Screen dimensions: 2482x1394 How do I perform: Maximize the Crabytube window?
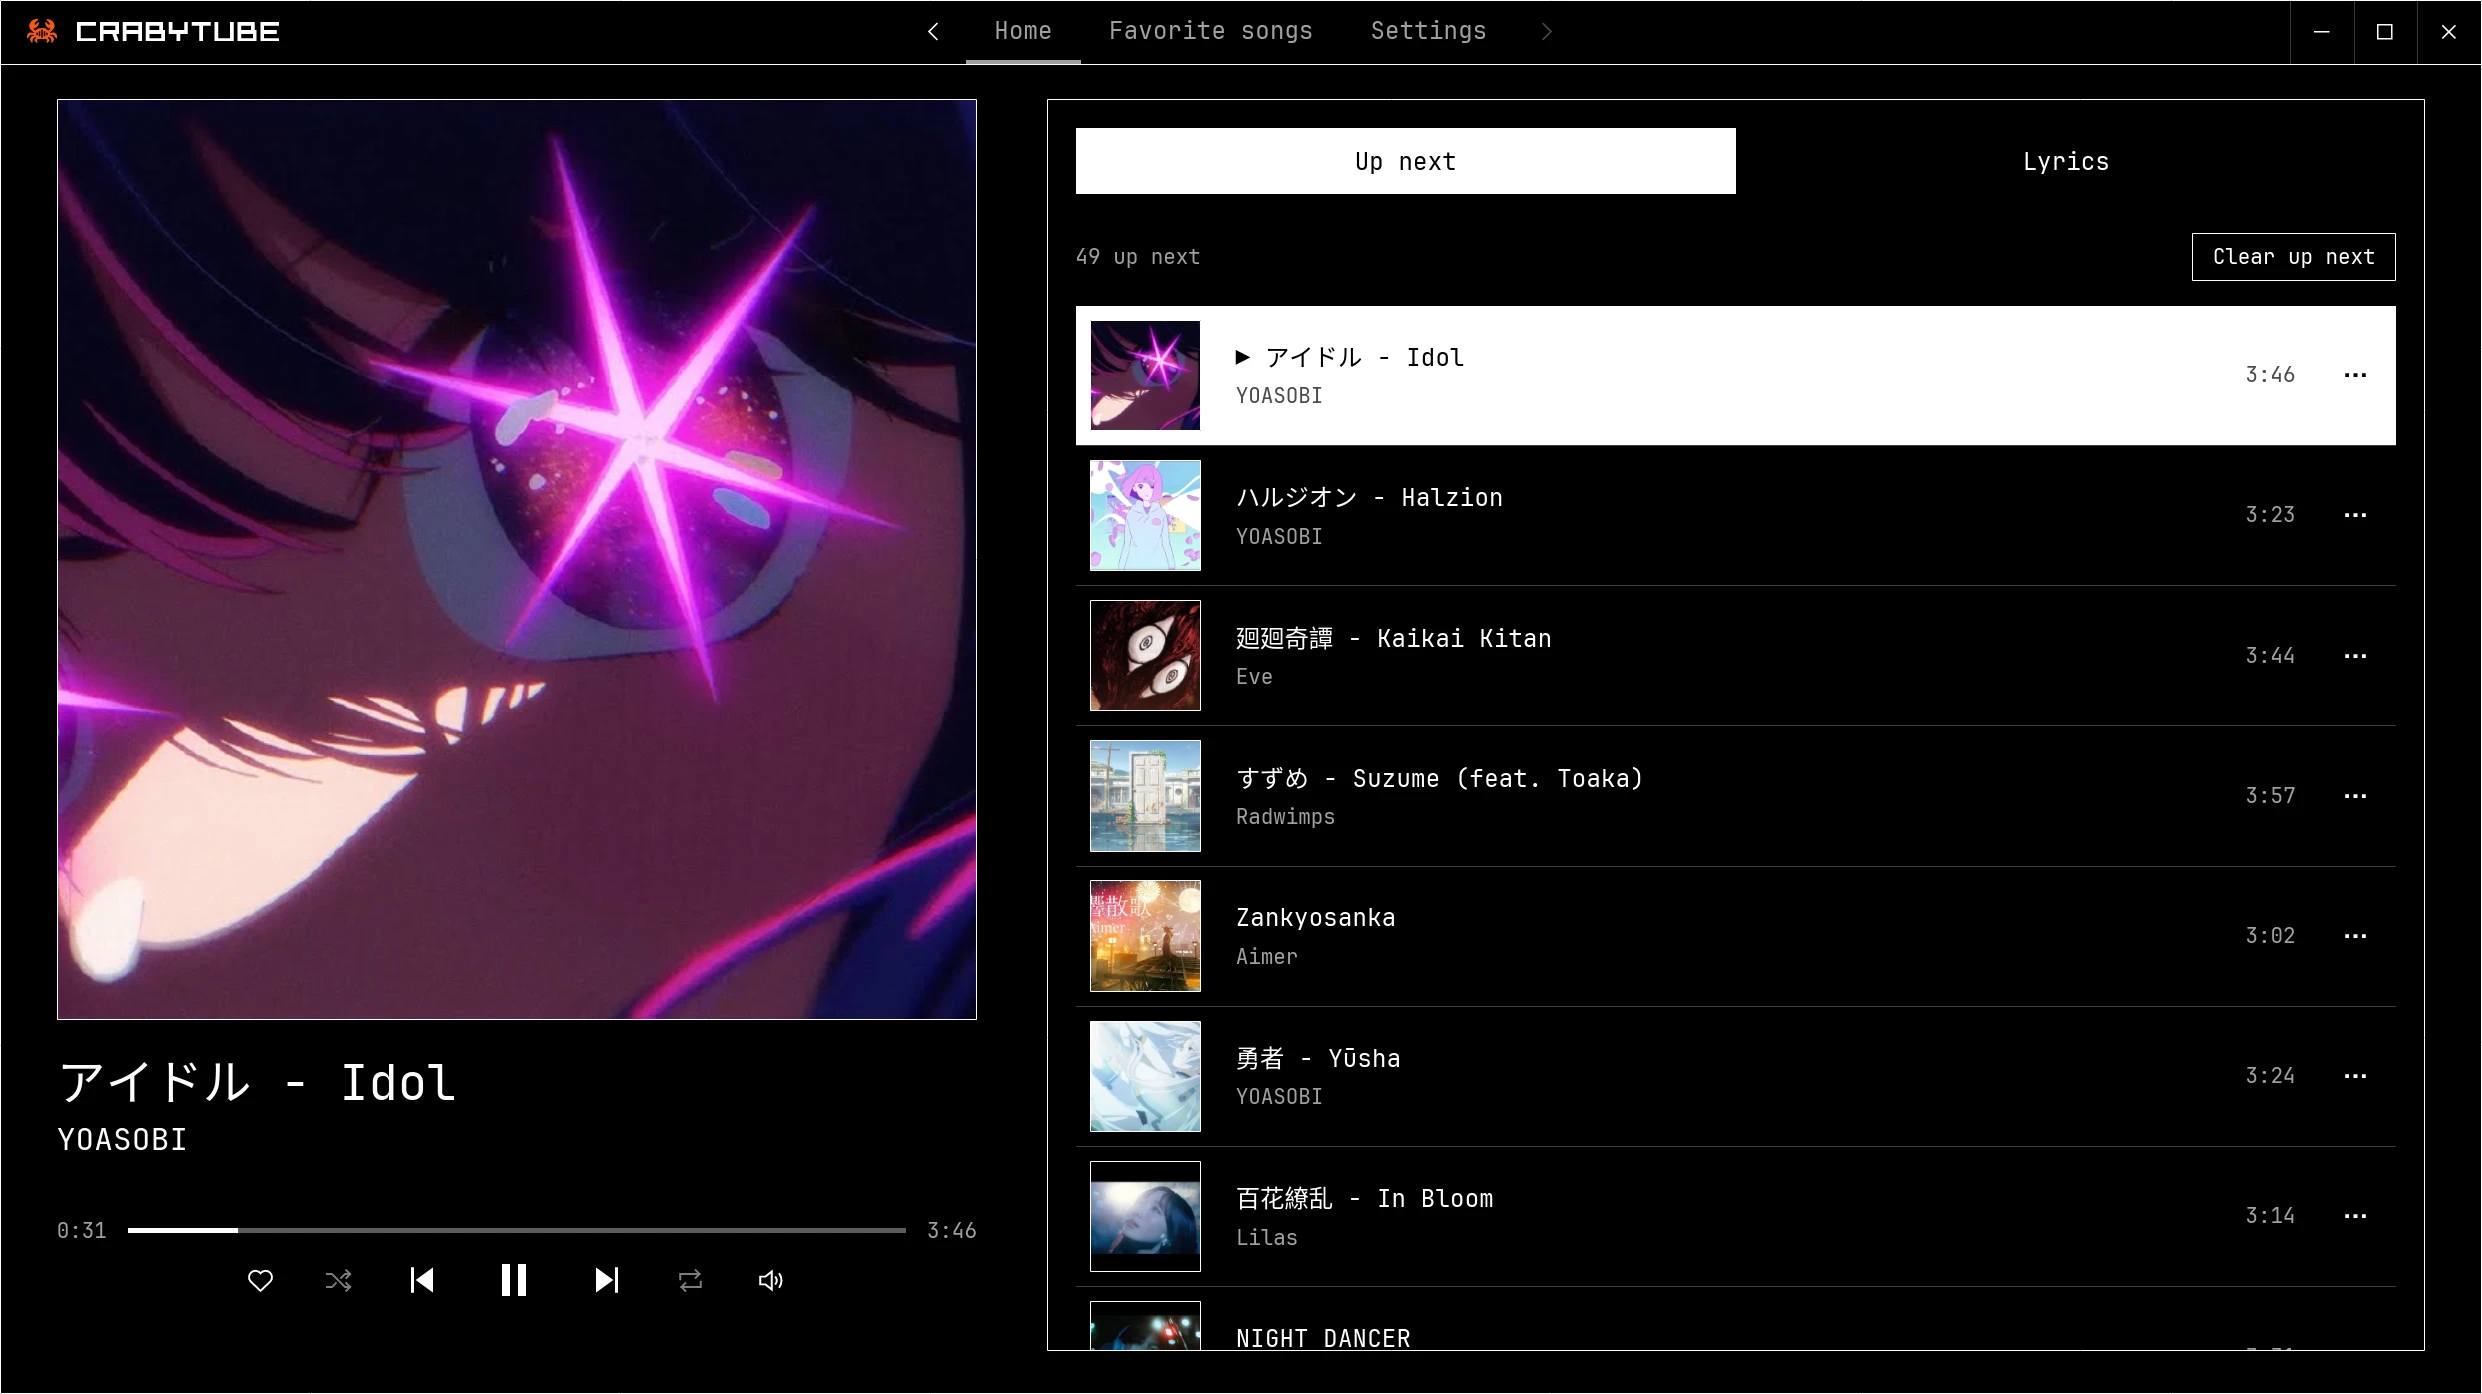[2385, 32]
